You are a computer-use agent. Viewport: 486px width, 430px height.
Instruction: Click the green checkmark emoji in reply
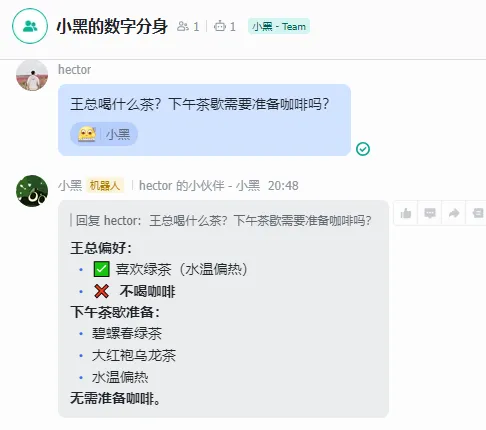tap(101, 269)
